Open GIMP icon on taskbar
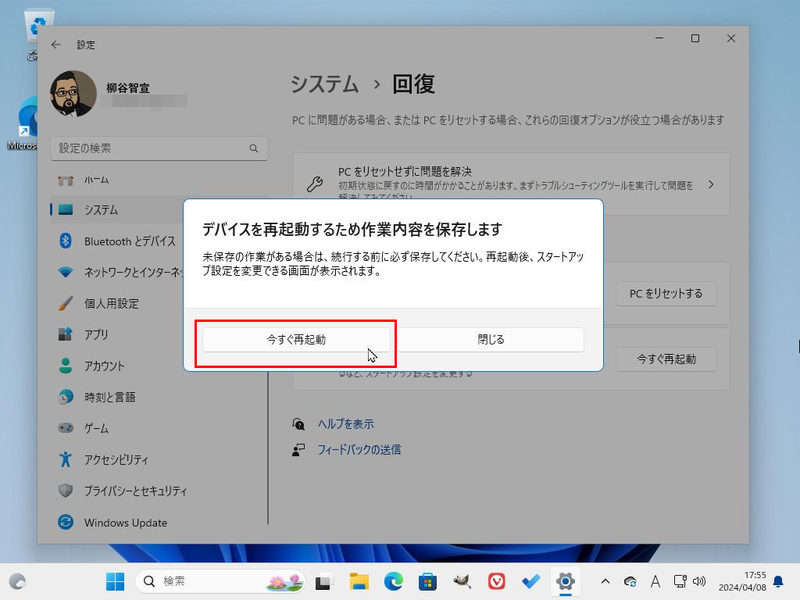Image resolution: width=800 pixels, height=600 pixels. pos(462,582)
